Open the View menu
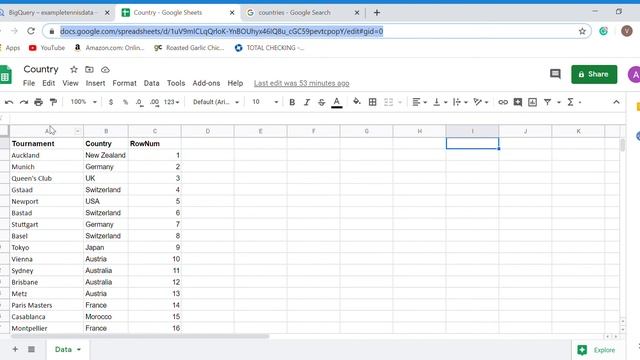This screenshot has height=360, width=640. 70,83
